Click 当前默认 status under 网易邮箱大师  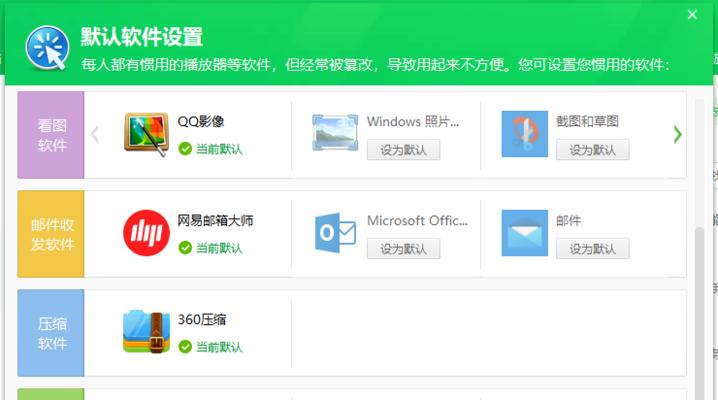point(219,248)
